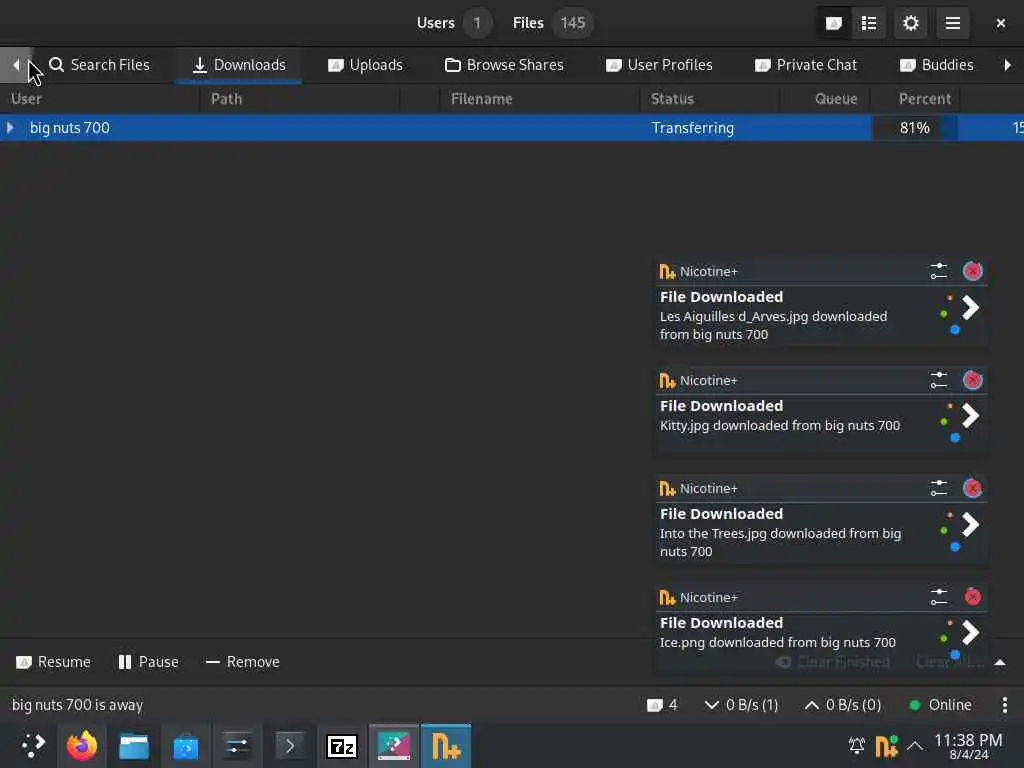
Task: Open 7-Zip from the taskbar
Action: (342, 746)
